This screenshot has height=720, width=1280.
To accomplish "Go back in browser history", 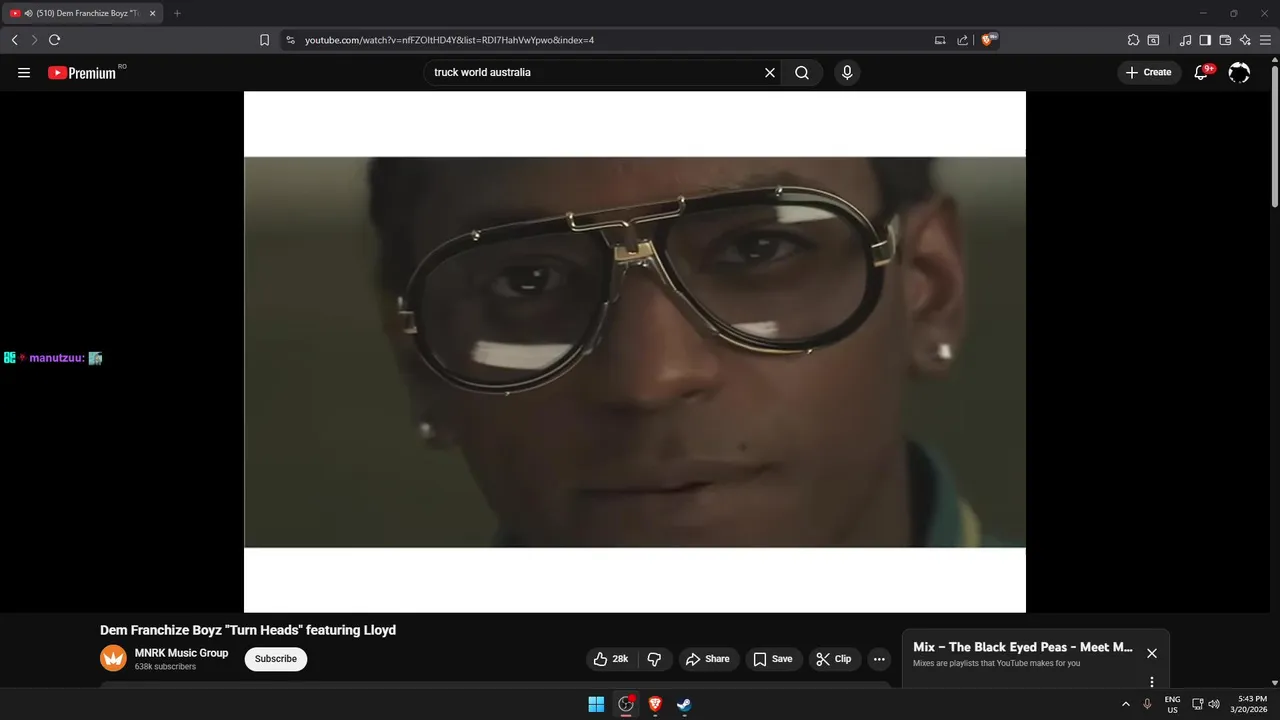I will [14, 40].
